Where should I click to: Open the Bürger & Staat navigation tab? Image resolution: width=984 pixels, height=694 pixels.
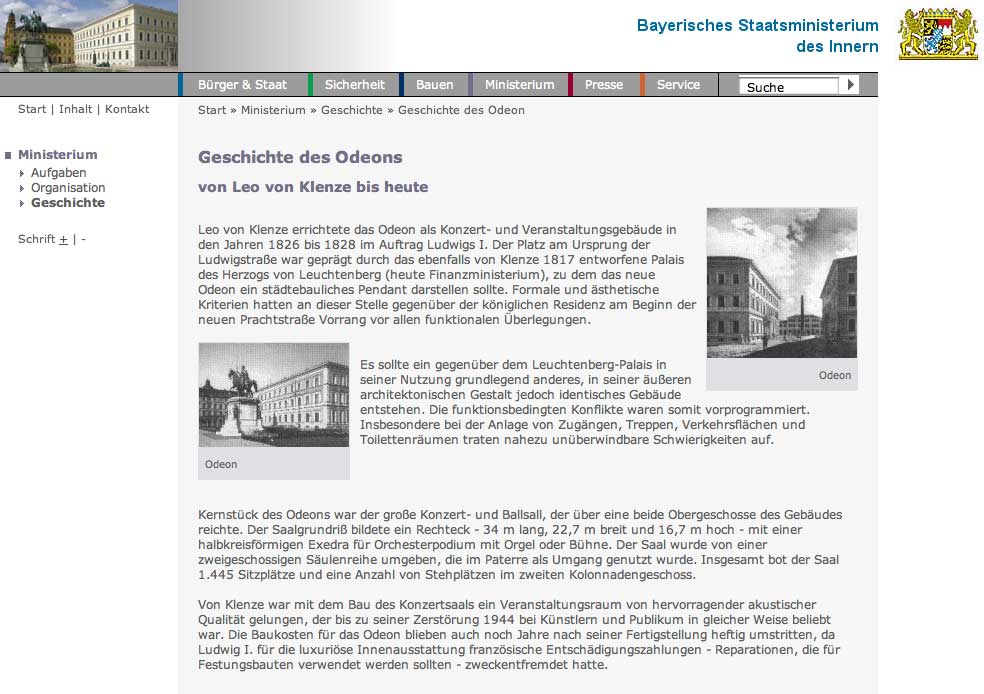coord(242,85)
